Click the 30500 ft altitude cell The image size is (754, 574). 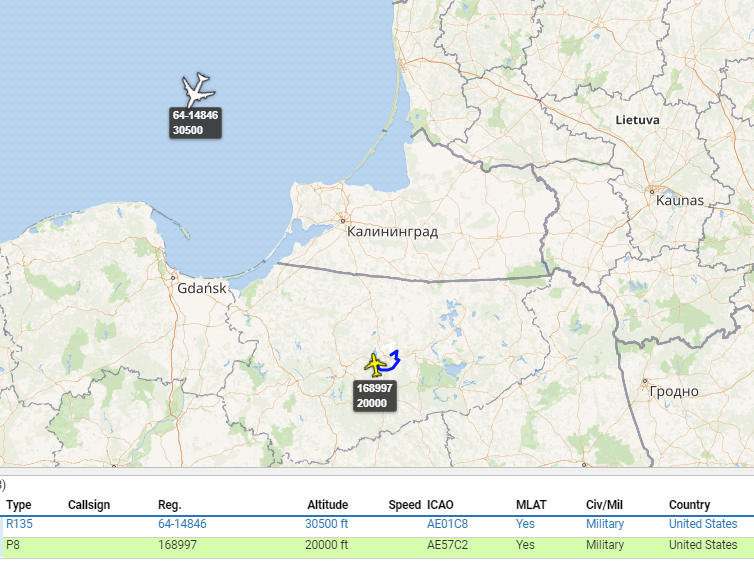click(326, 524)
